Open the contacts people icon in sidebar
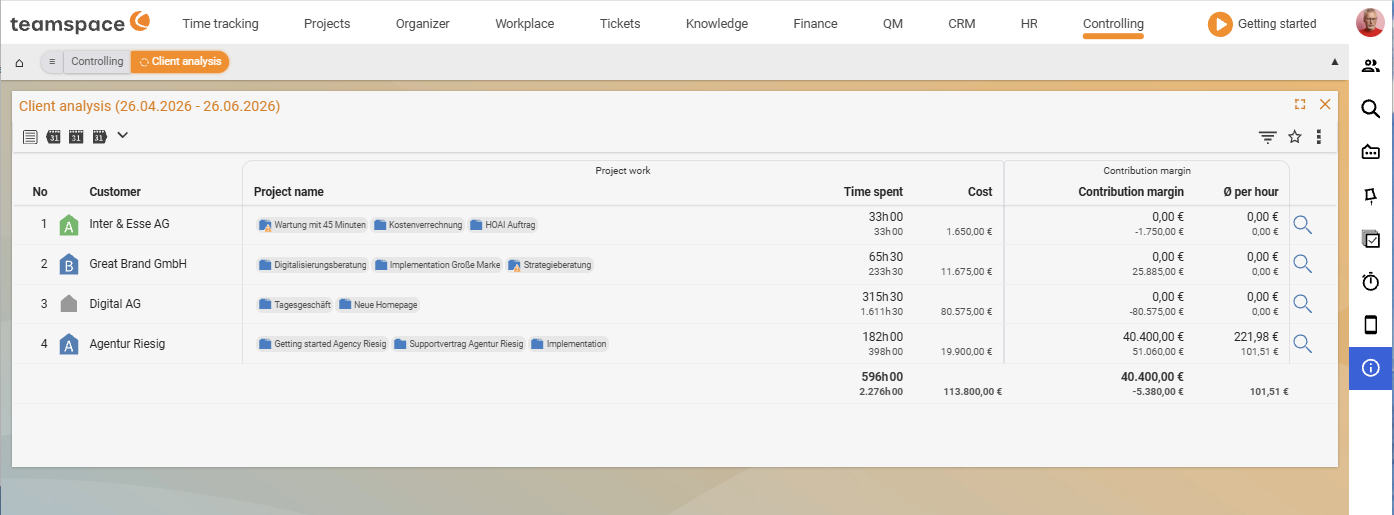1394x515 pixels. coord(1371,66)
